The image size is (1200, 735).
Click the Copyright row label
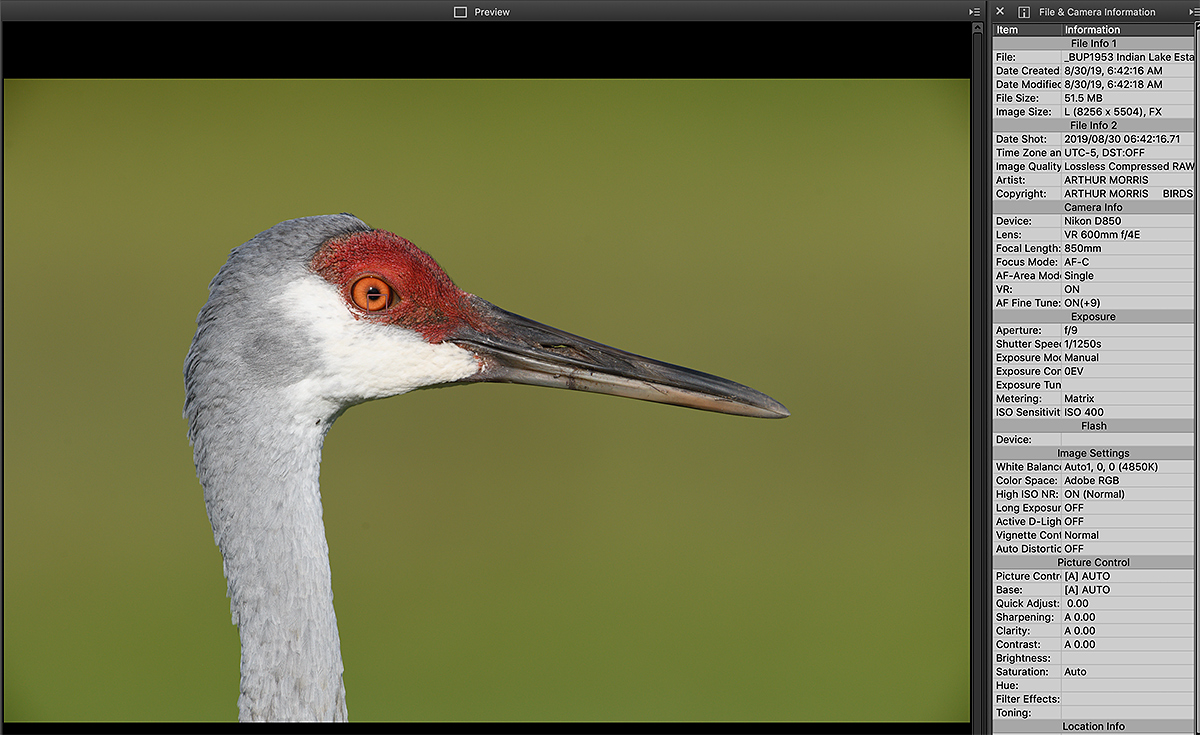point(1021,194)
